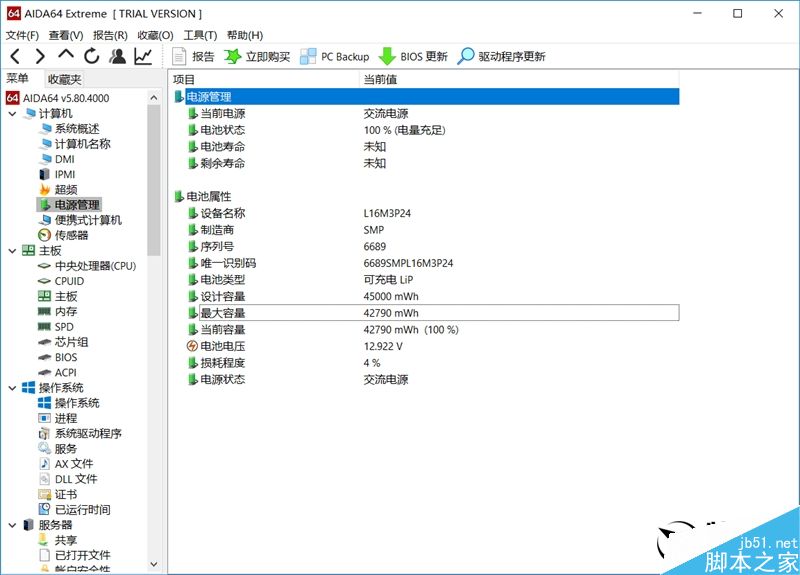Select 共享 shares item

[58, 540]
